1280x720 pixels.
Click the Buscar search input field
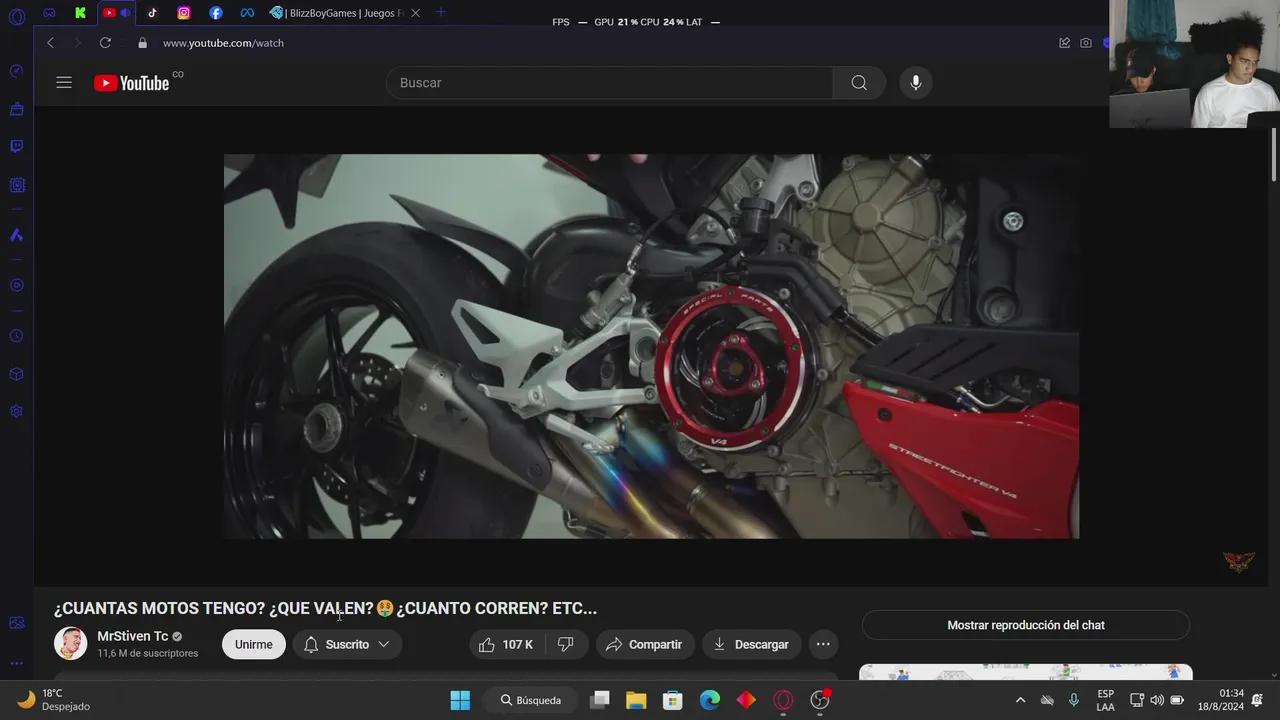(x=610, y=83)
